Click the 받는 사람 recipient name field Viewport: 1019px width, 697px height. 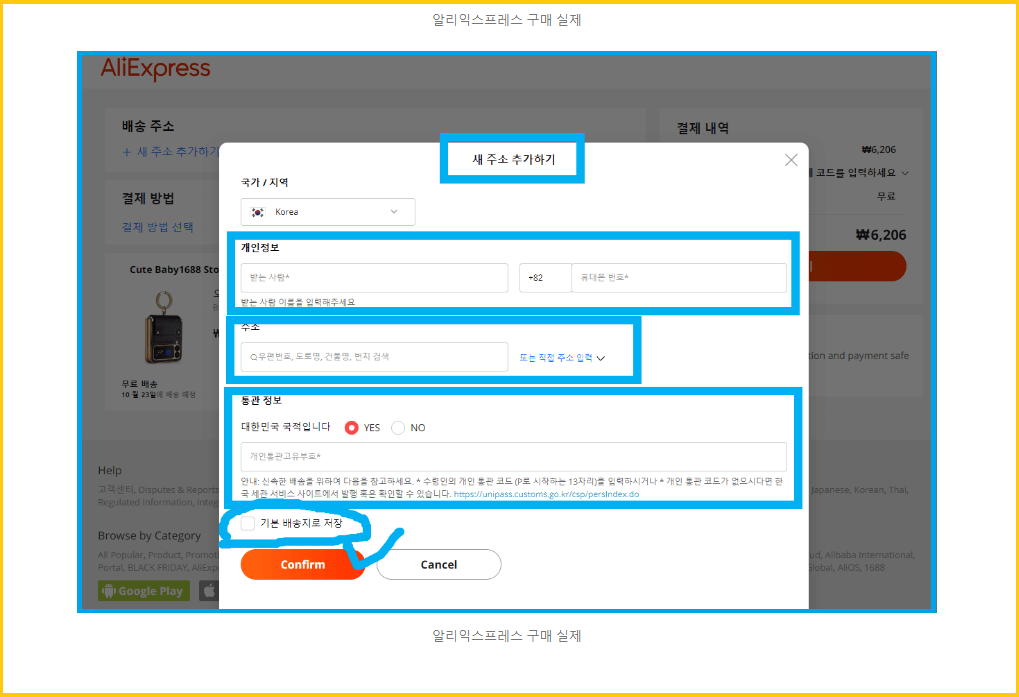(373, 277)
